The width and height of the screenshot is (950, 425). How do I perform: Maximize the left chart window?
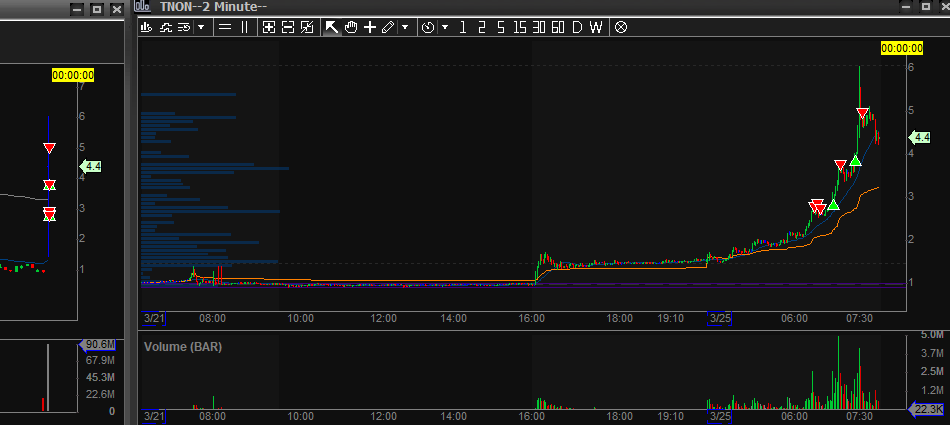point(96,9)
